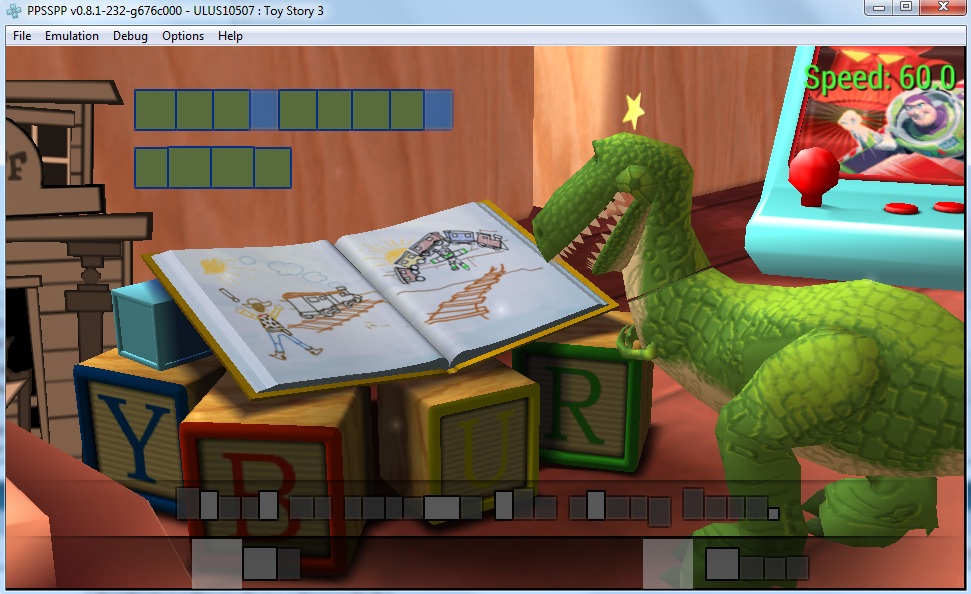Screen dimensions: 971x594
Task: Open the Debug menu
Action: click(x=130, y=36)
